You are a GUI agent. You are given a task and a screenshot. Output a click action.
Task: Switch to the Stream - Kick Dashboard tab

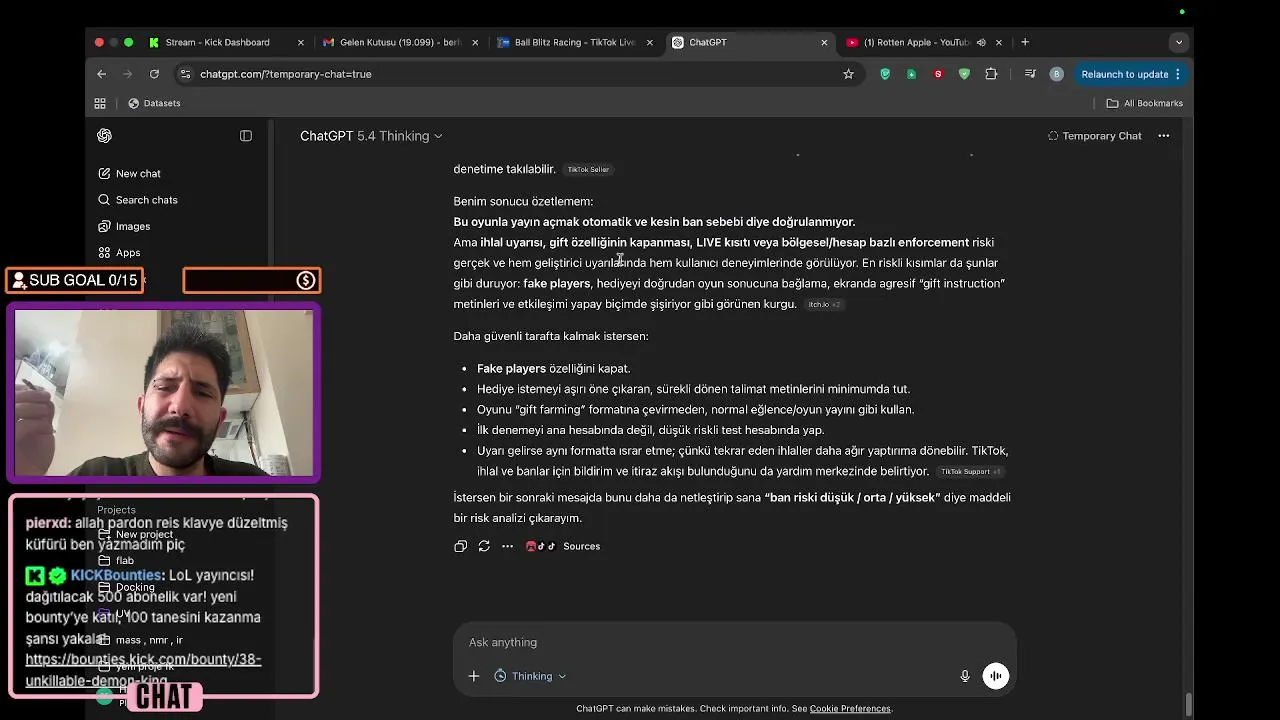[x=217, y=42]
